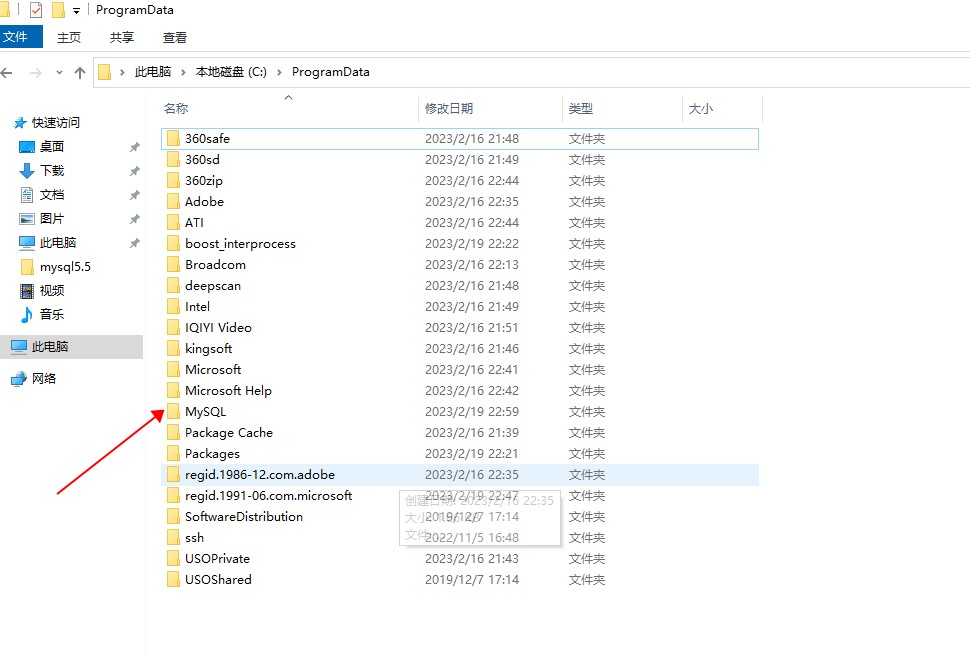The image size is (970, 656).
Task: Go up one folder level
Action: [x=80, y=73]
